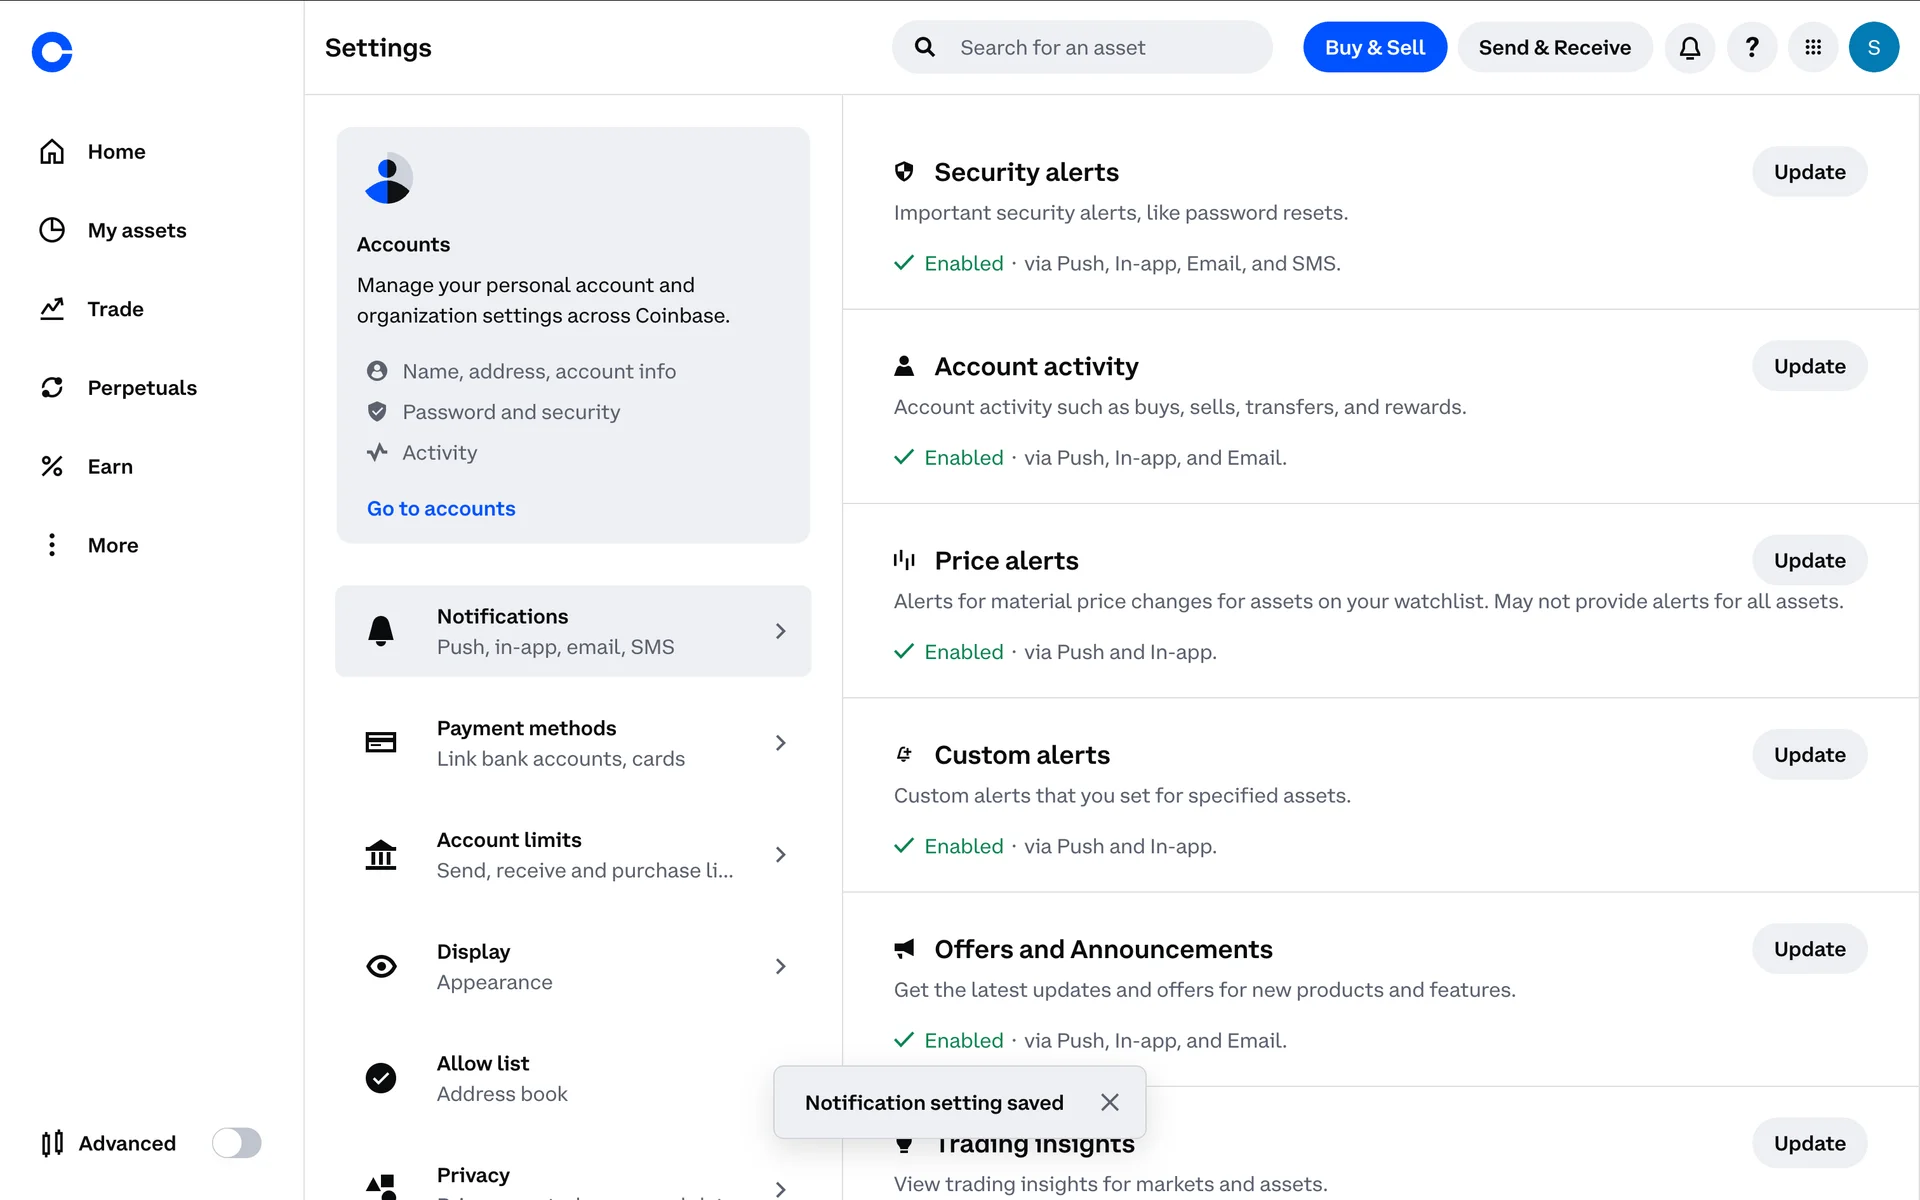Open the profile avatar labeled S
The height and width of the screenshot is (1200, 1920).
[x=1873, y=48]
